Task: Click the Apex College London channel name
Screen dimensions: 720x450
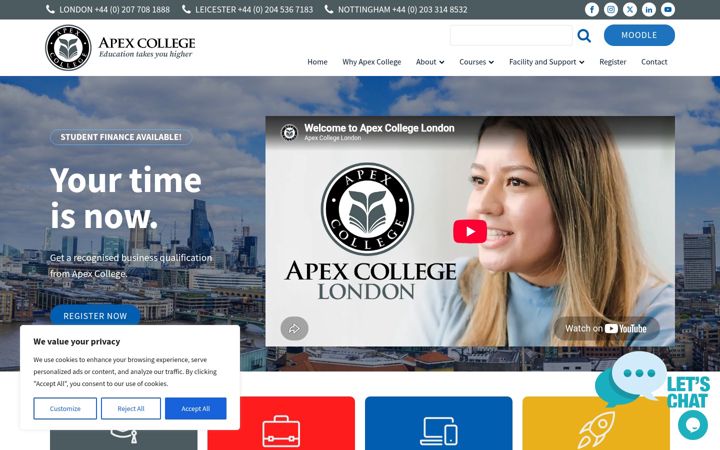Action: coord(332,138)
